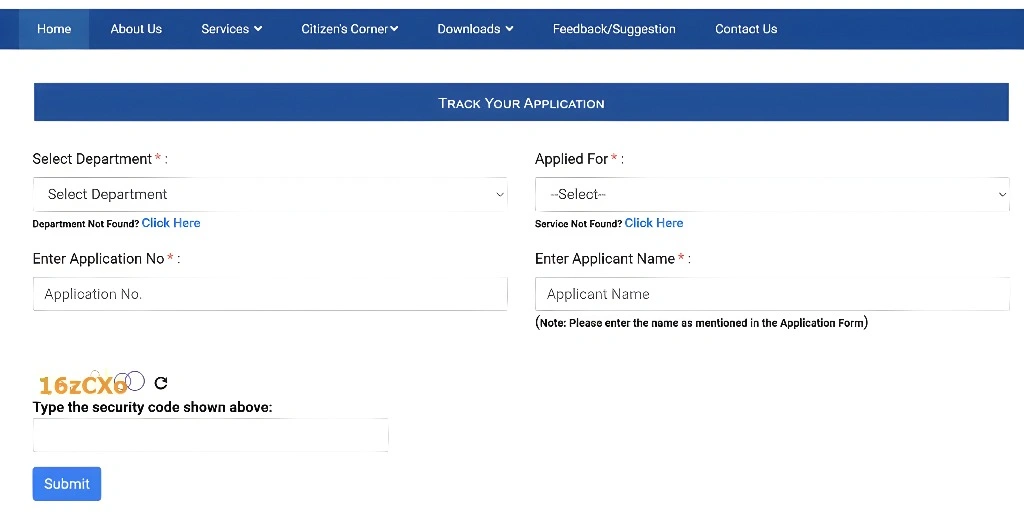Click Here link for Department Not Found
This screenshot has width=1024, height=512.
tap(171, 223)
